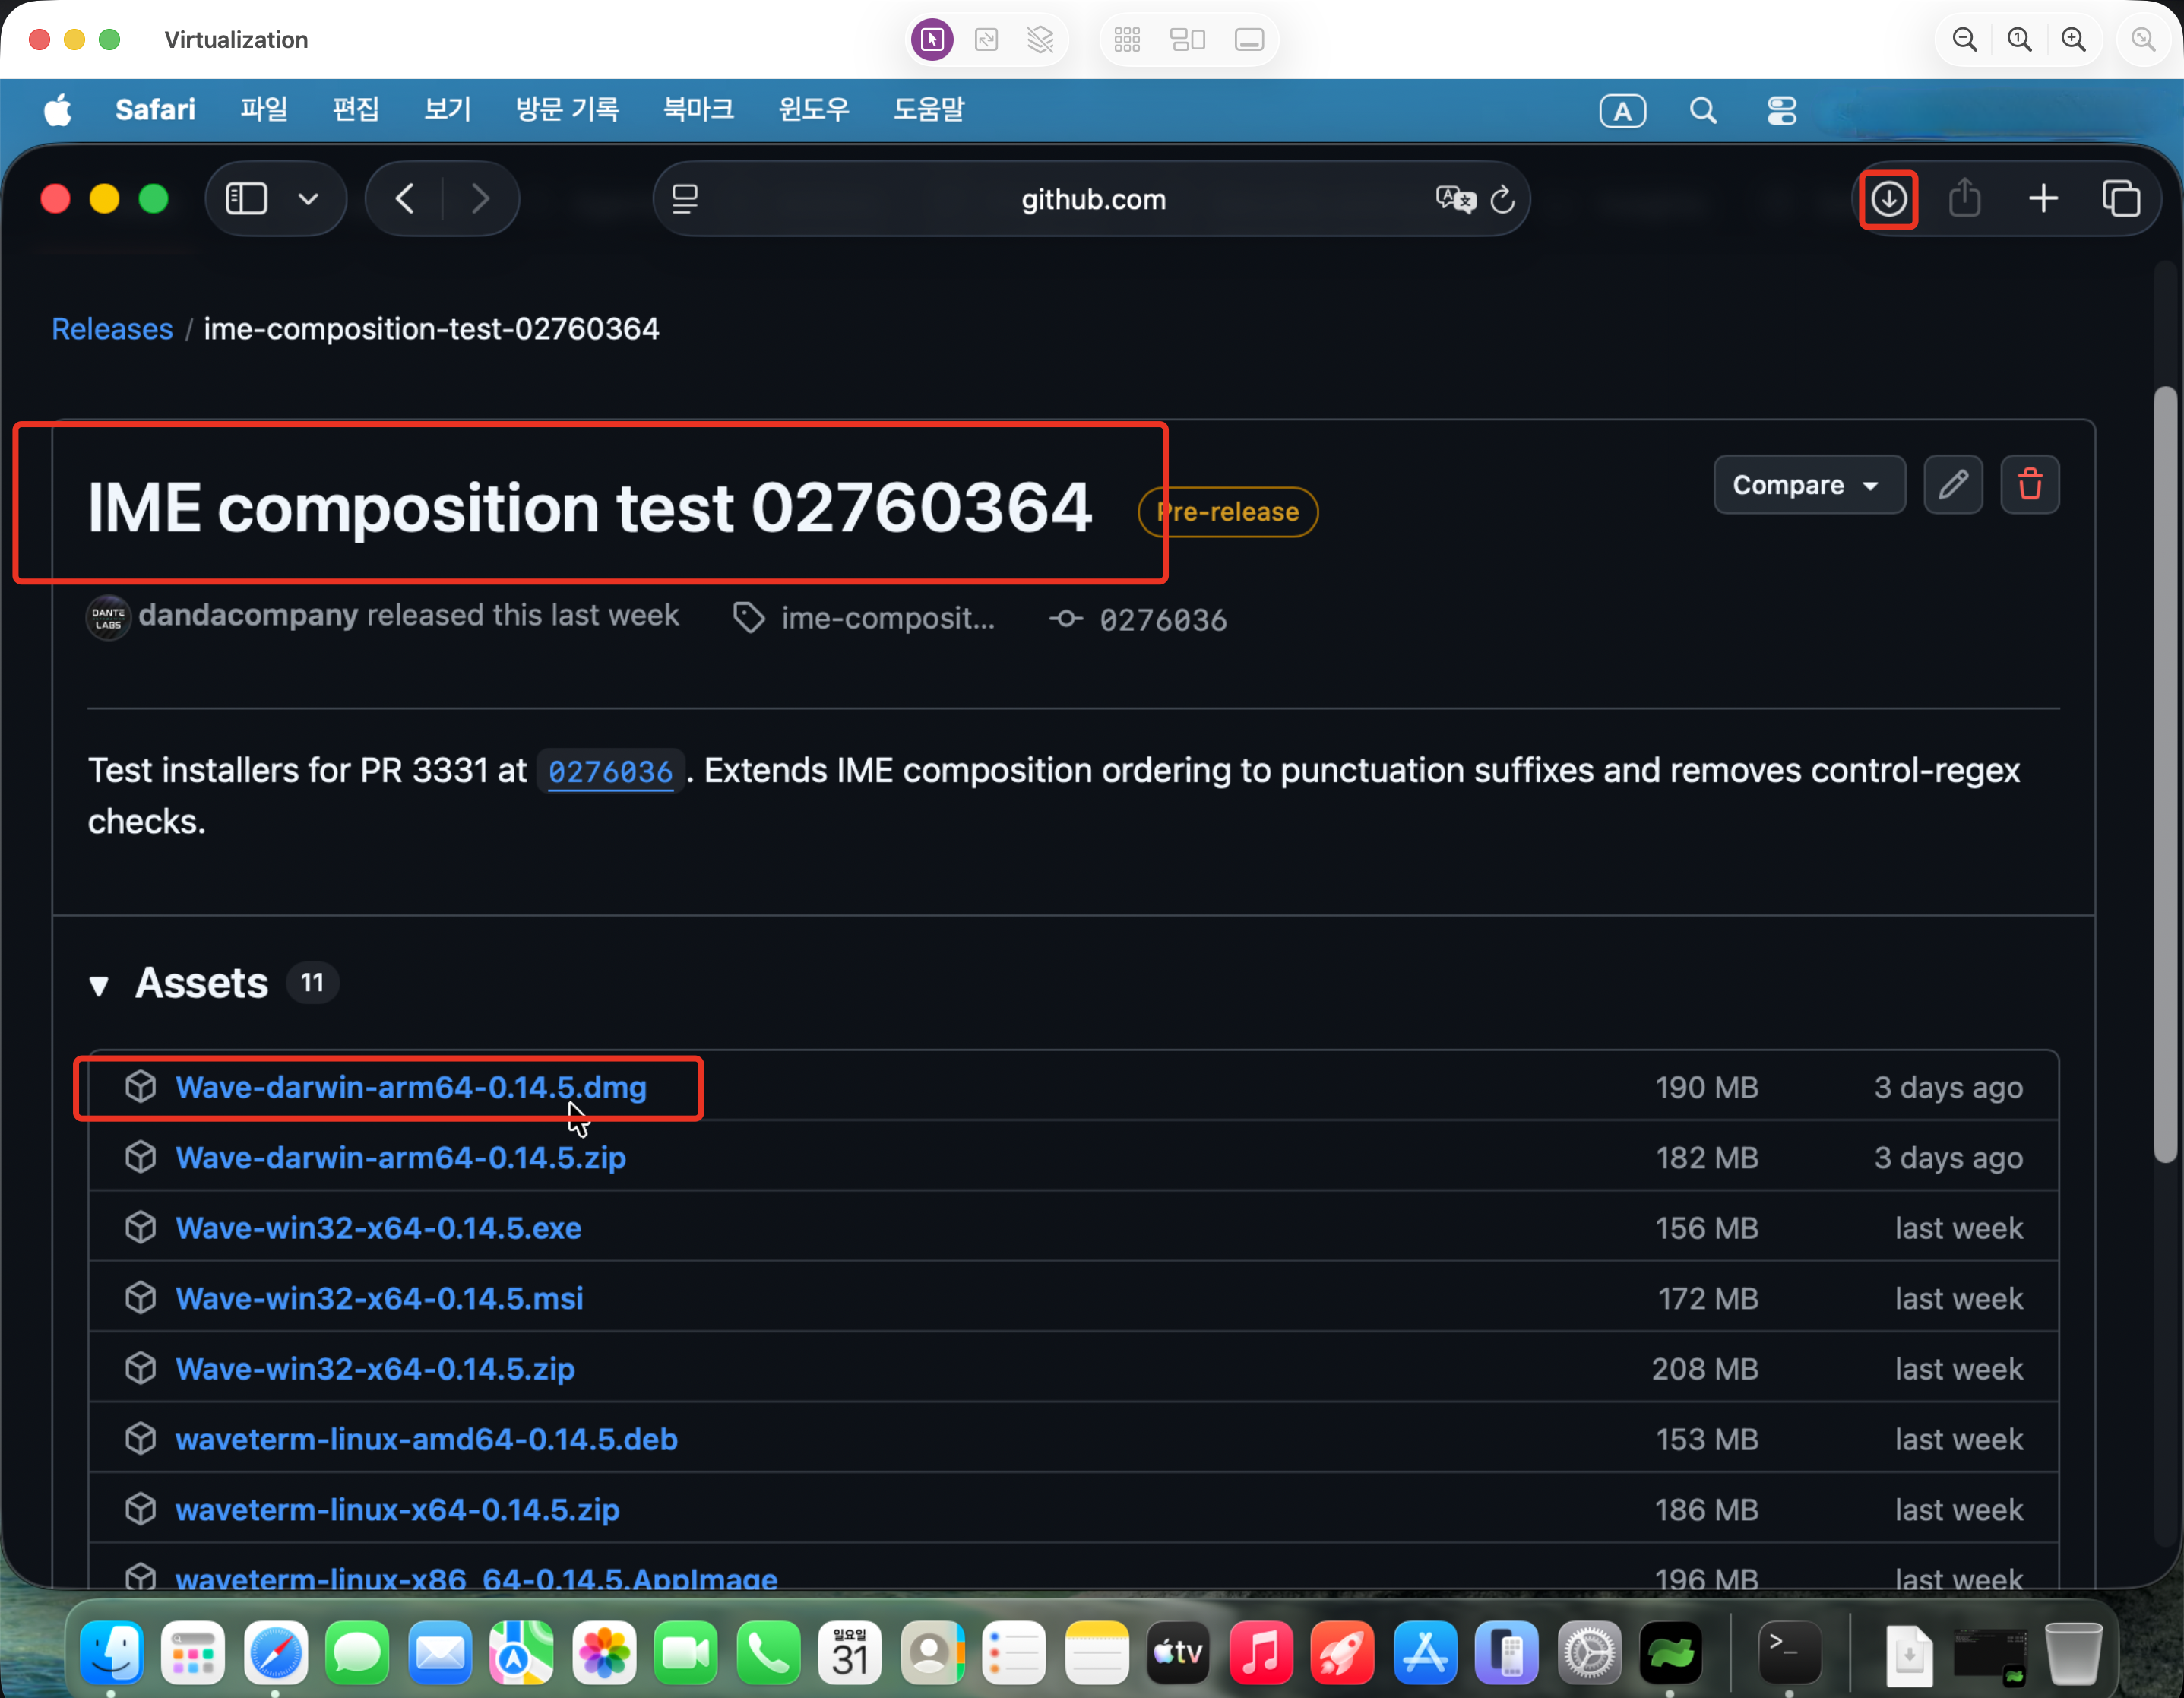Delete the release with the red trash icon
Screen dimensions: 2184x1698
pos(2029,485)
